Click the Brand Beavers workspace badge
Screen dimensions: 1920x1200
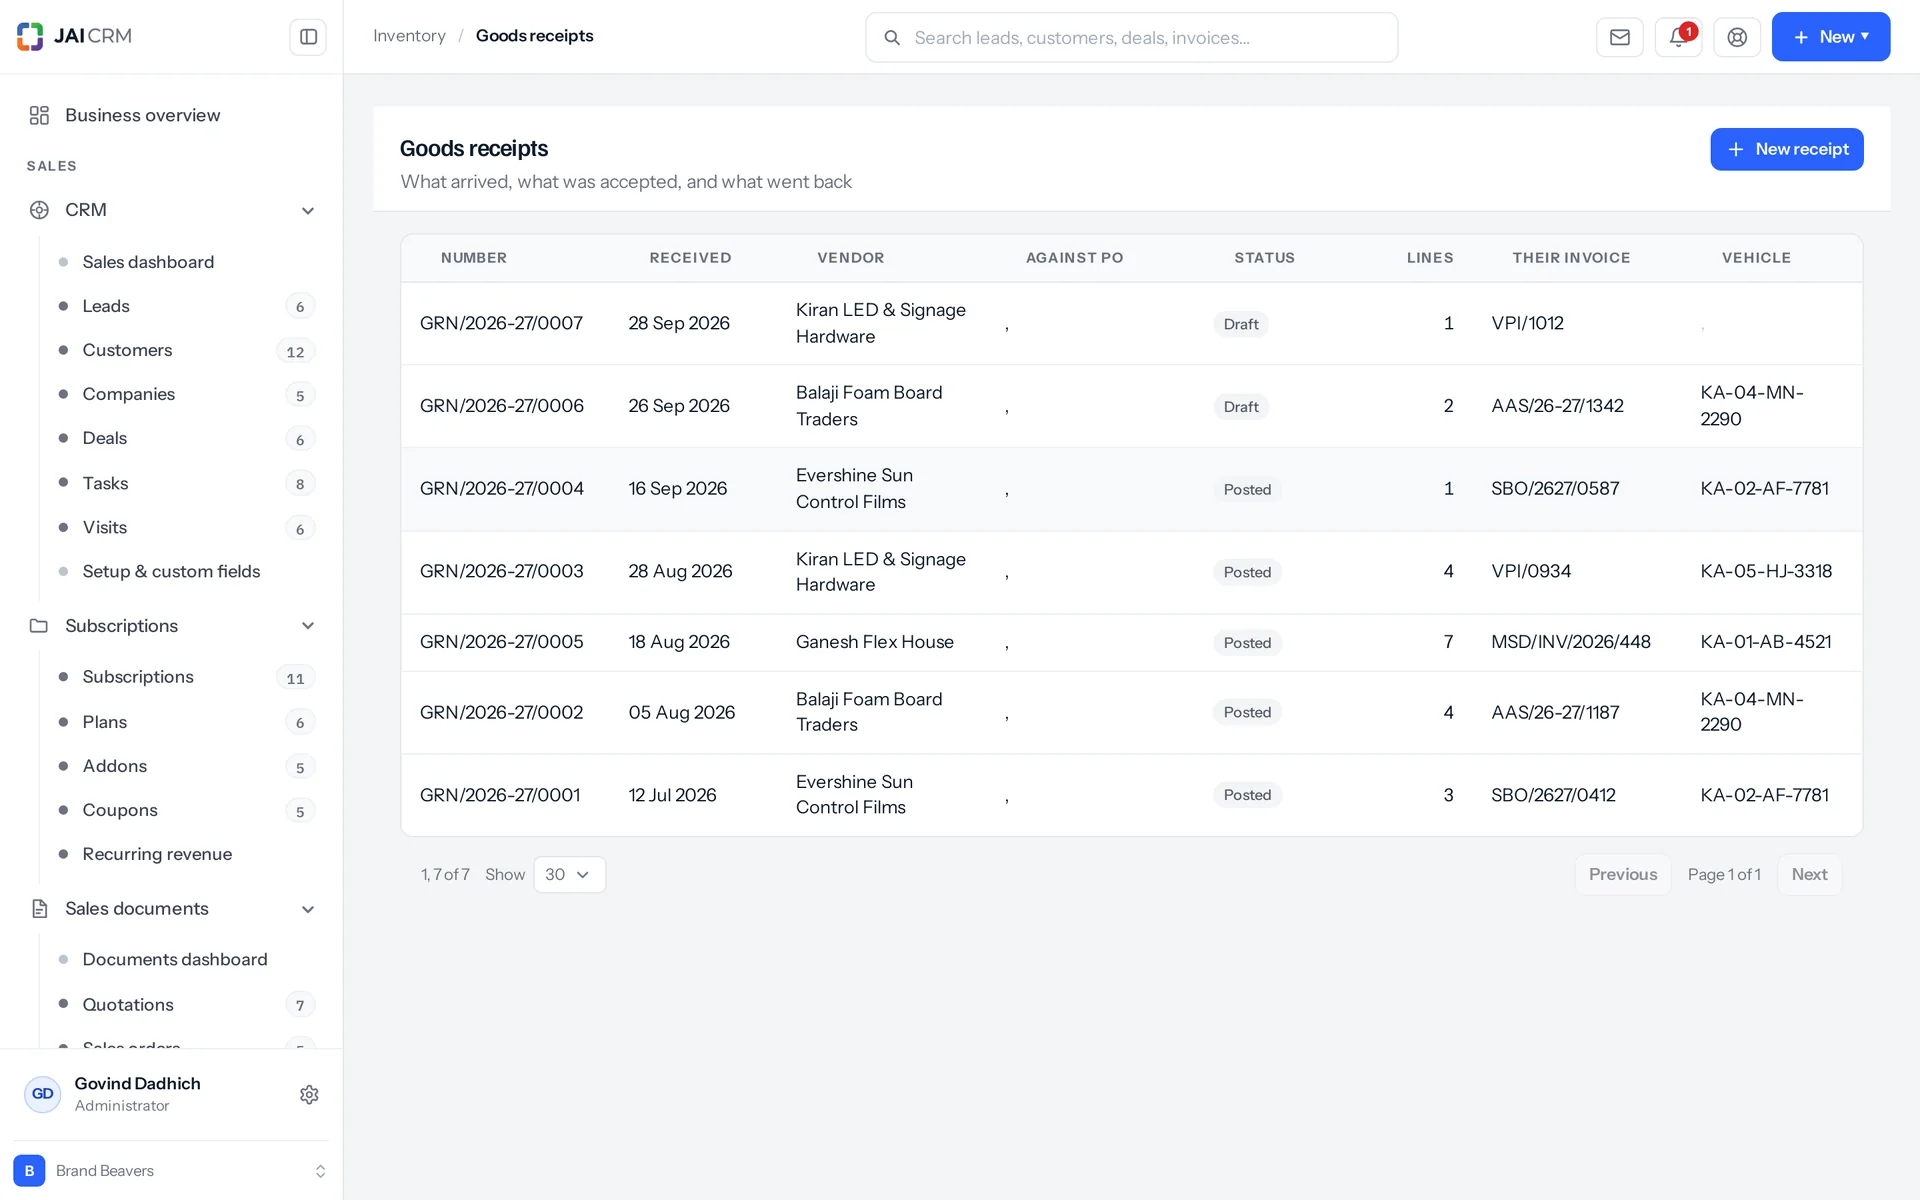coord(29,1170)
